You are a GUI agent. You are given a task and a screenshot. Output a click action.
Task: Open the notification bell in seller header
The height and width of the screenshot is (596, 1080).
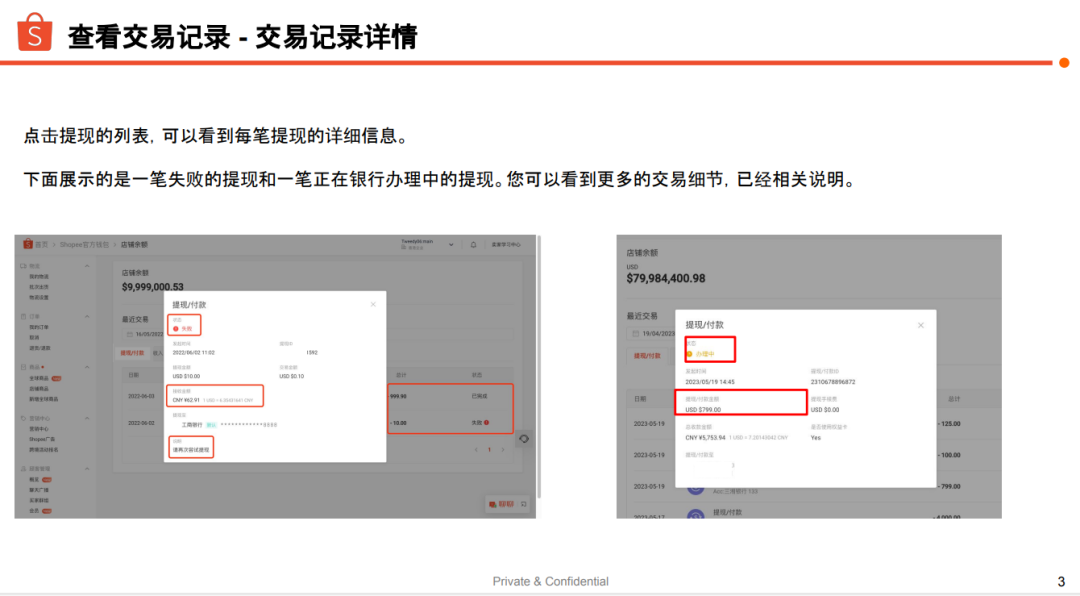(473, 244)
